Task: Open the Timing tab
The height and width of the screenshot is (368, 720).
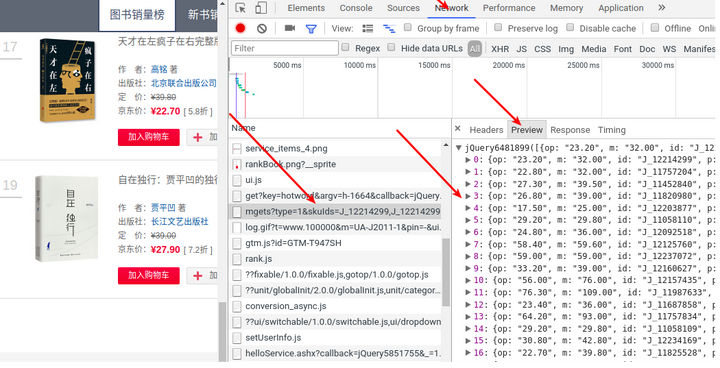Action: pos(612,130)
